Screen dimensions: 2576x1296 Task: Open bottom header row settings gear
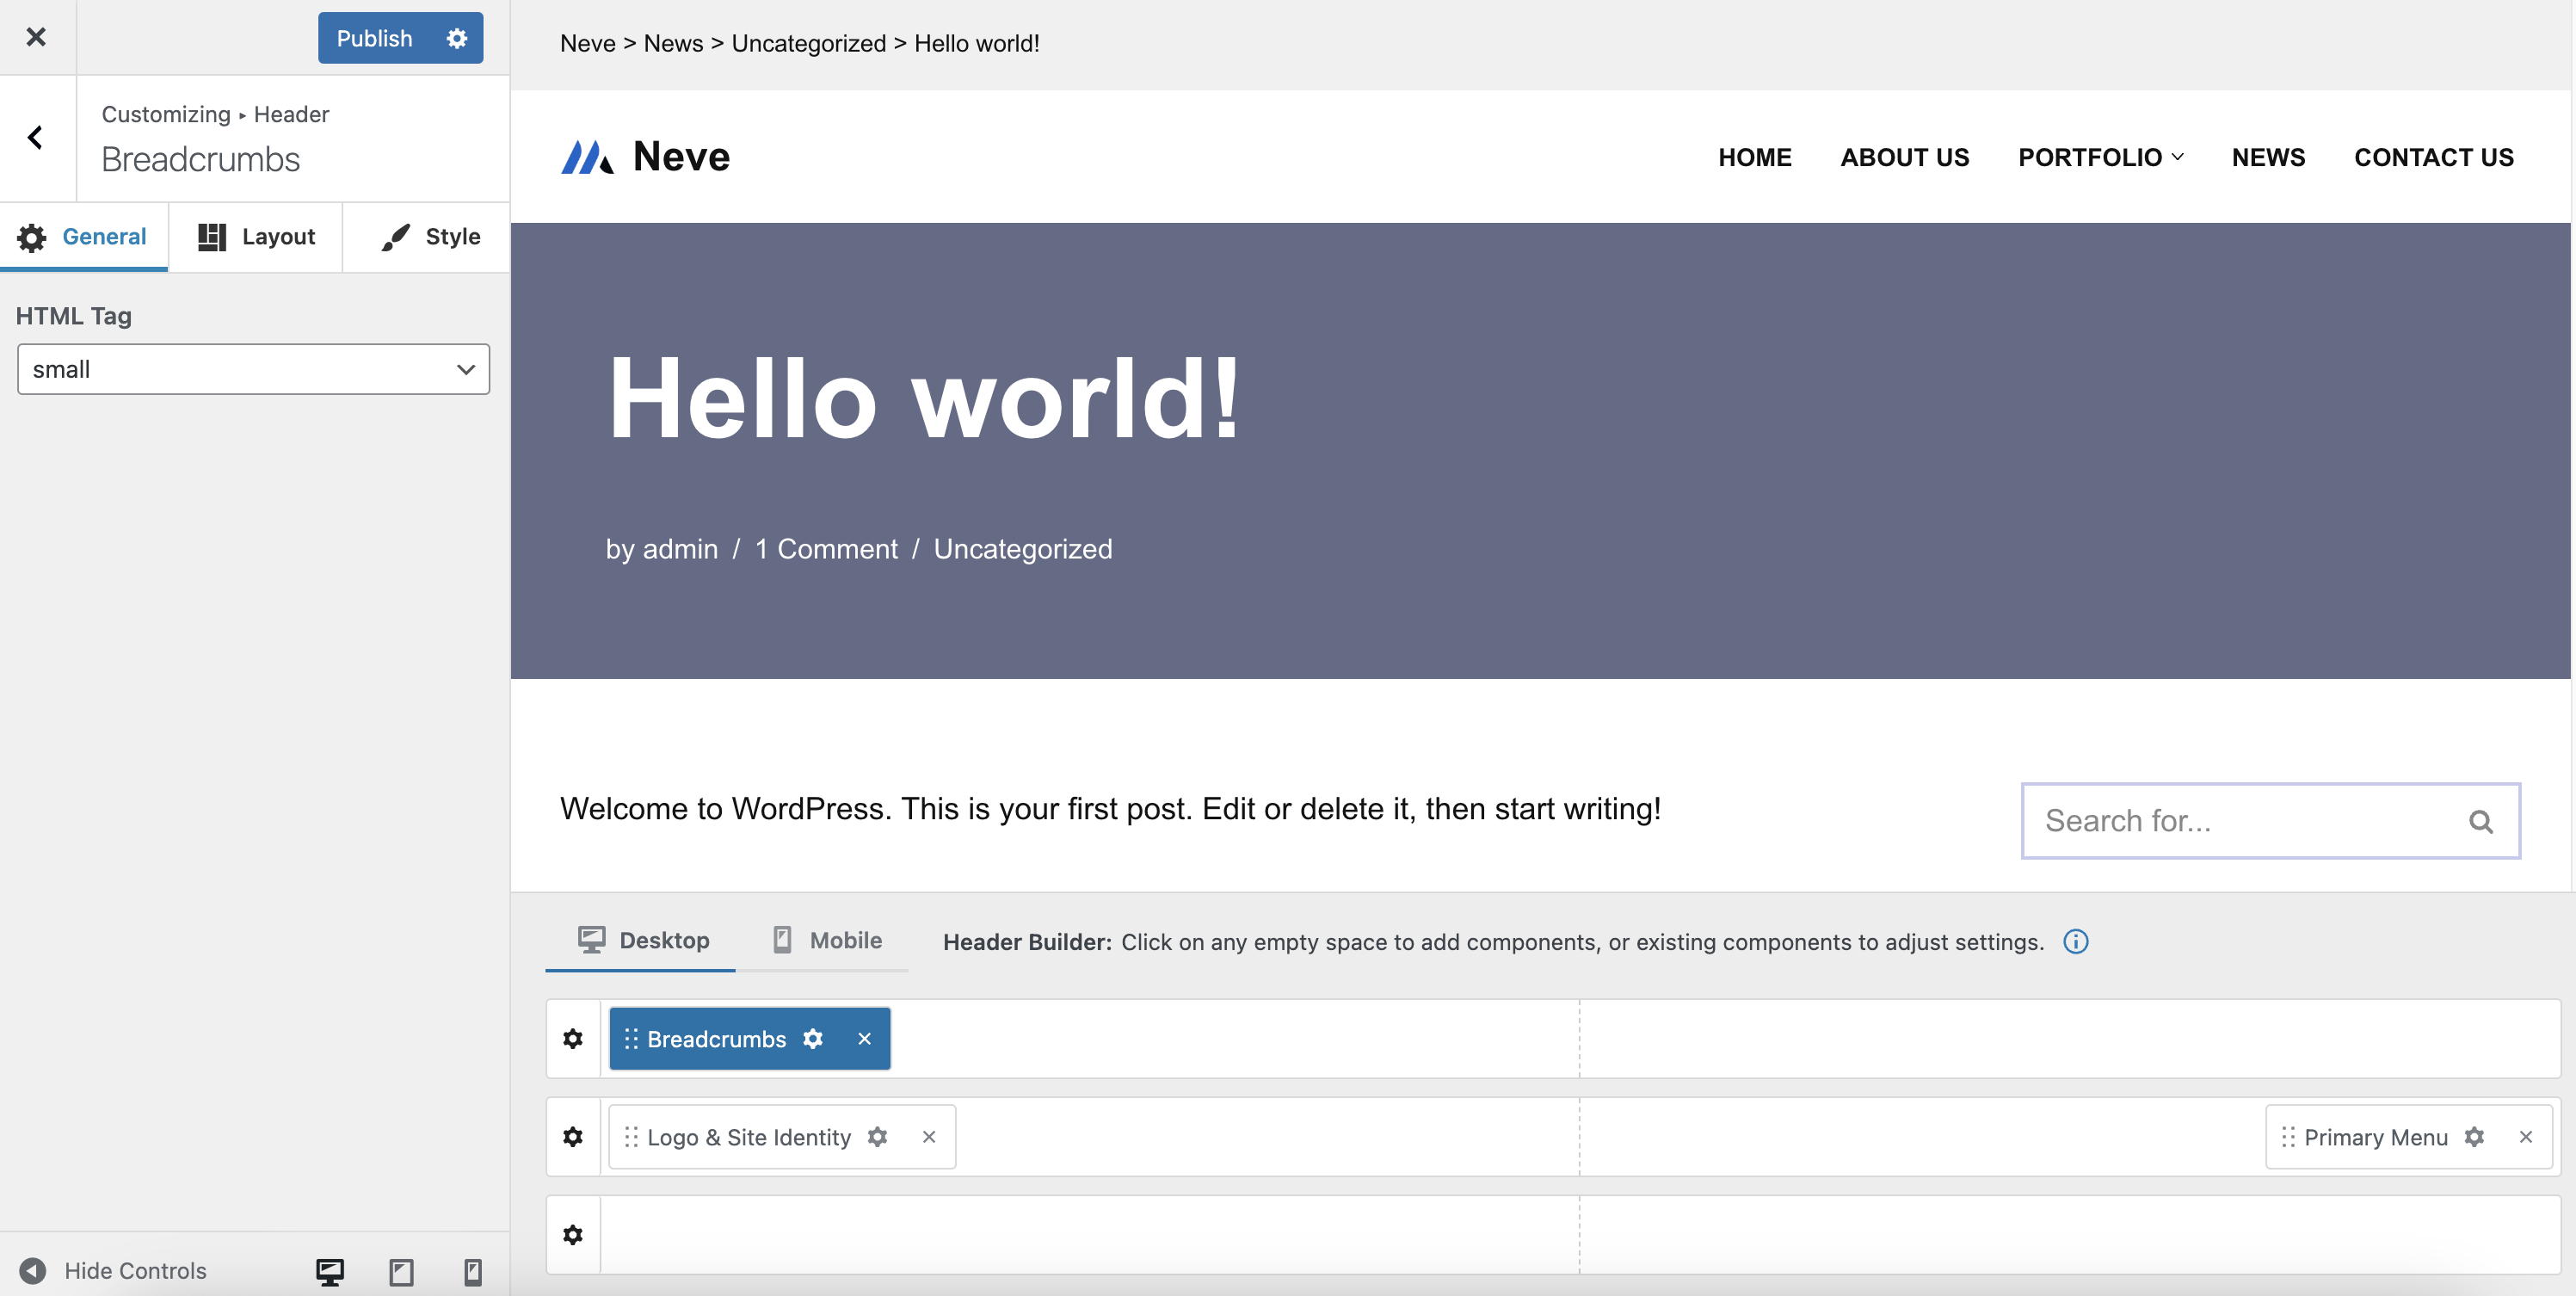pyautogui.click(x=573, y=1234)
